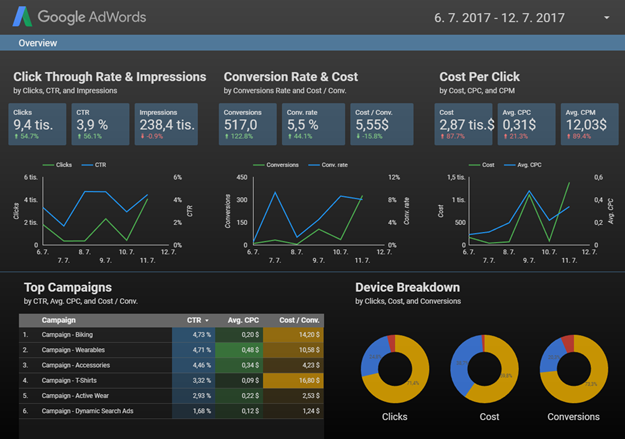
Task: Sort table by the CTR column arrow
Action: pos(207,321)
